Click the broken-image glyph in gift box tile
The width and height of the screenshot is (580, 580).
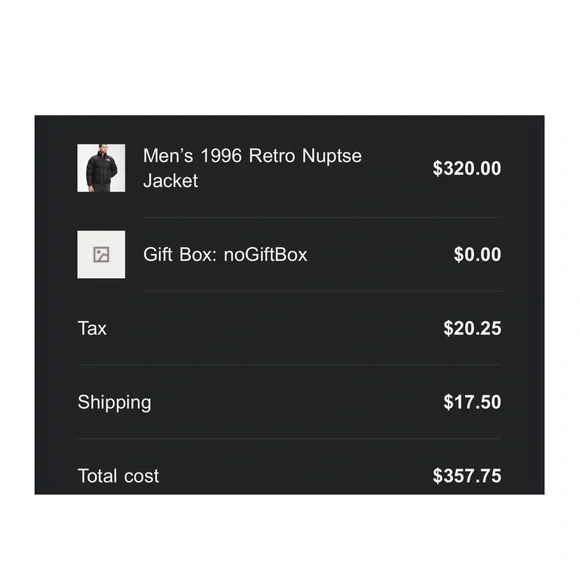coord(101,254)
